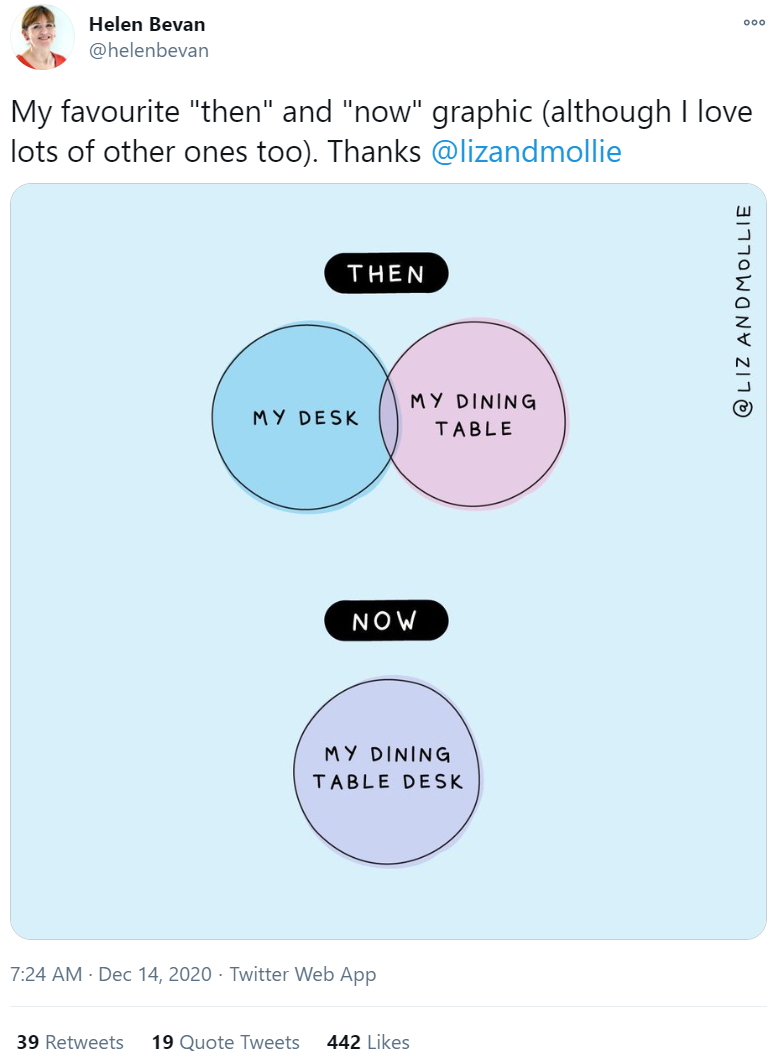Open the Dec 14, 2020 date link
The width and height of the screenshot is (779, 1057).
point(155,974)
